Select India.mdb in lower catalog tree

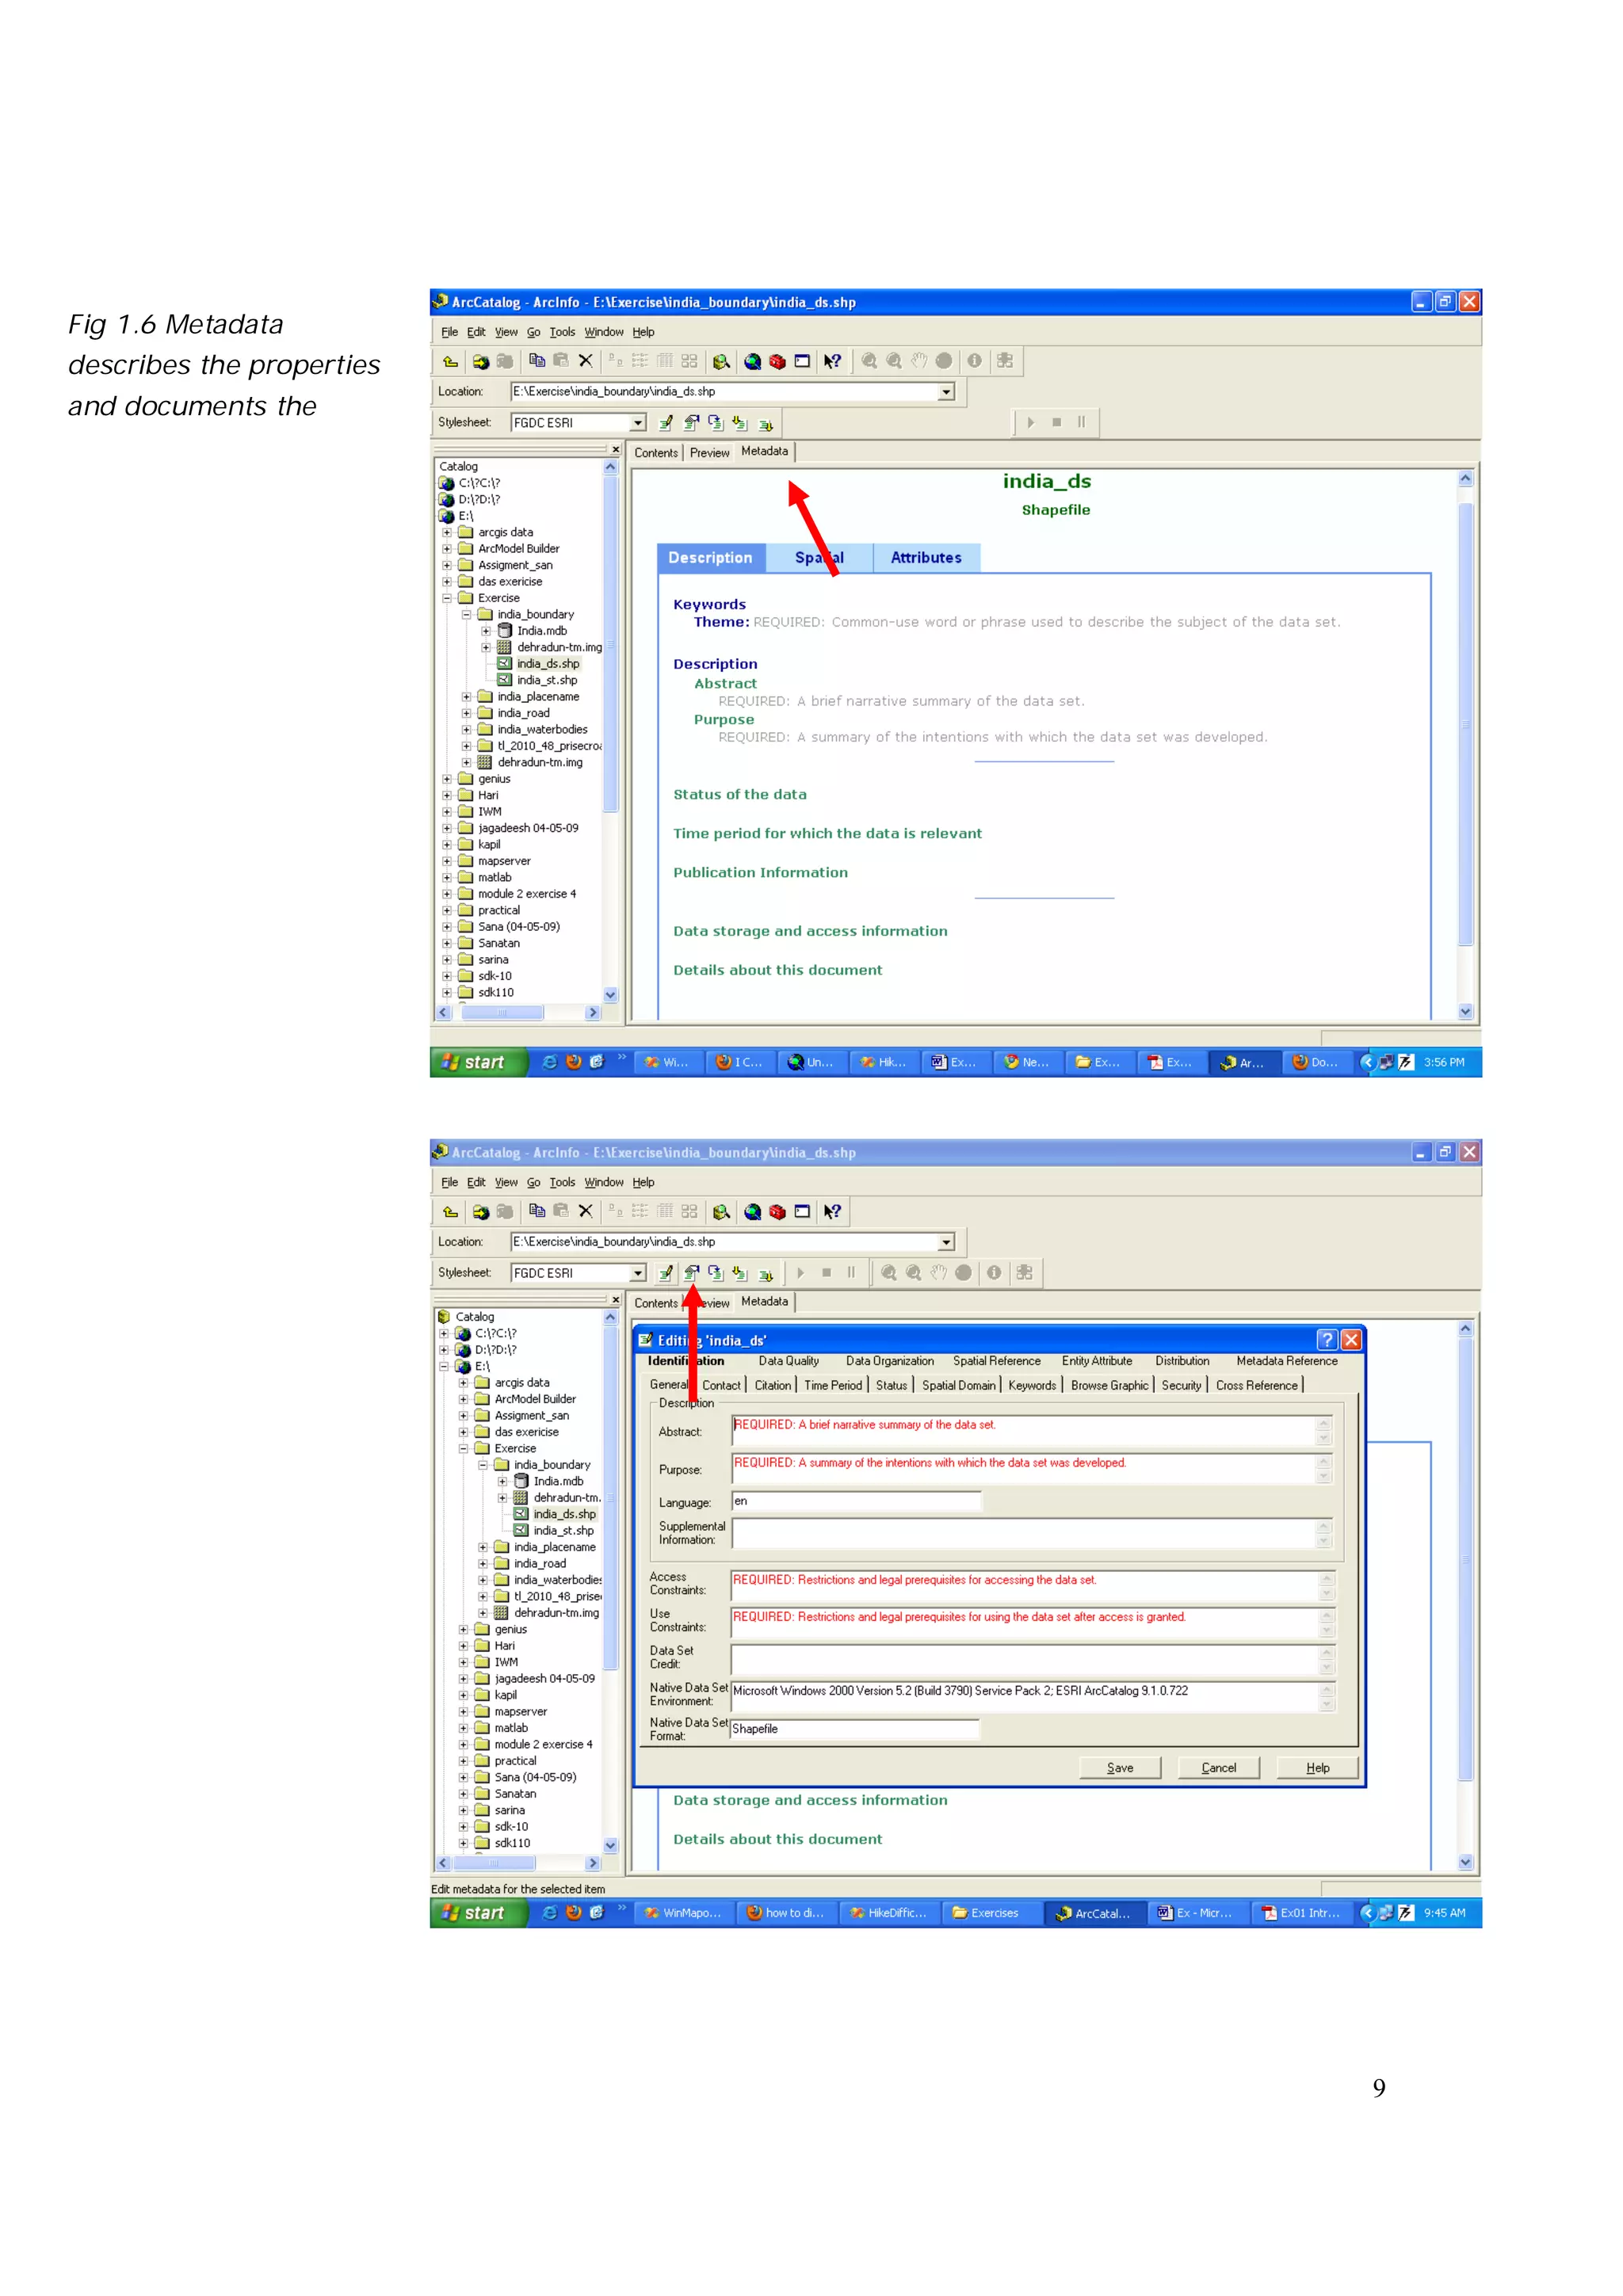(x=558, y=1482)
